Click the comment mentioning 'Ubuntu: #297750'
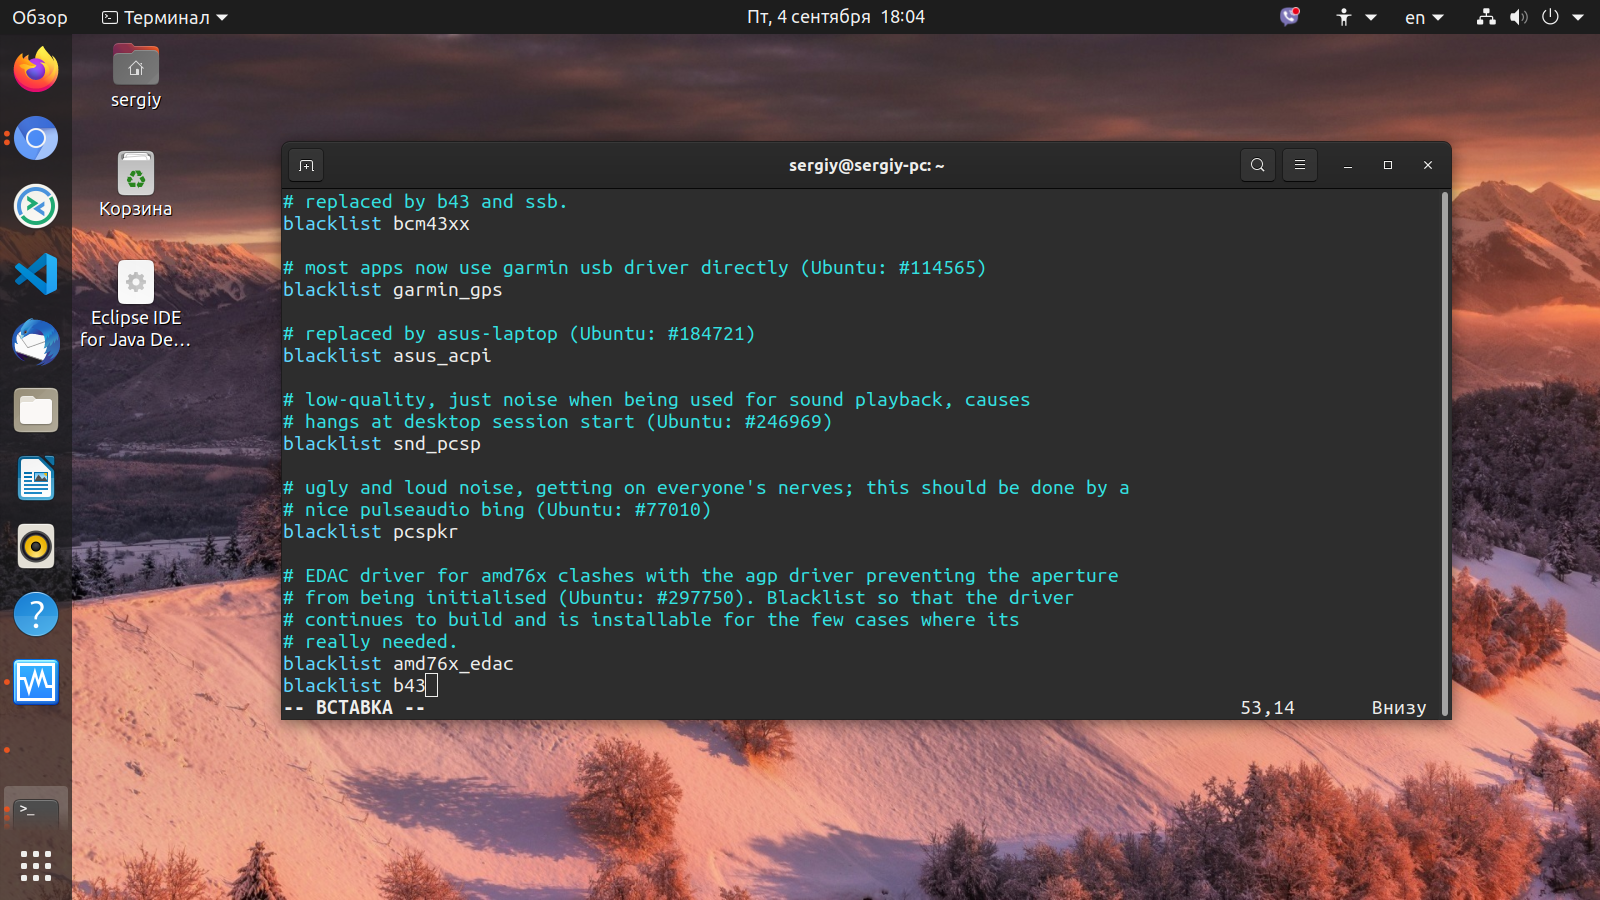 (679, 598)
